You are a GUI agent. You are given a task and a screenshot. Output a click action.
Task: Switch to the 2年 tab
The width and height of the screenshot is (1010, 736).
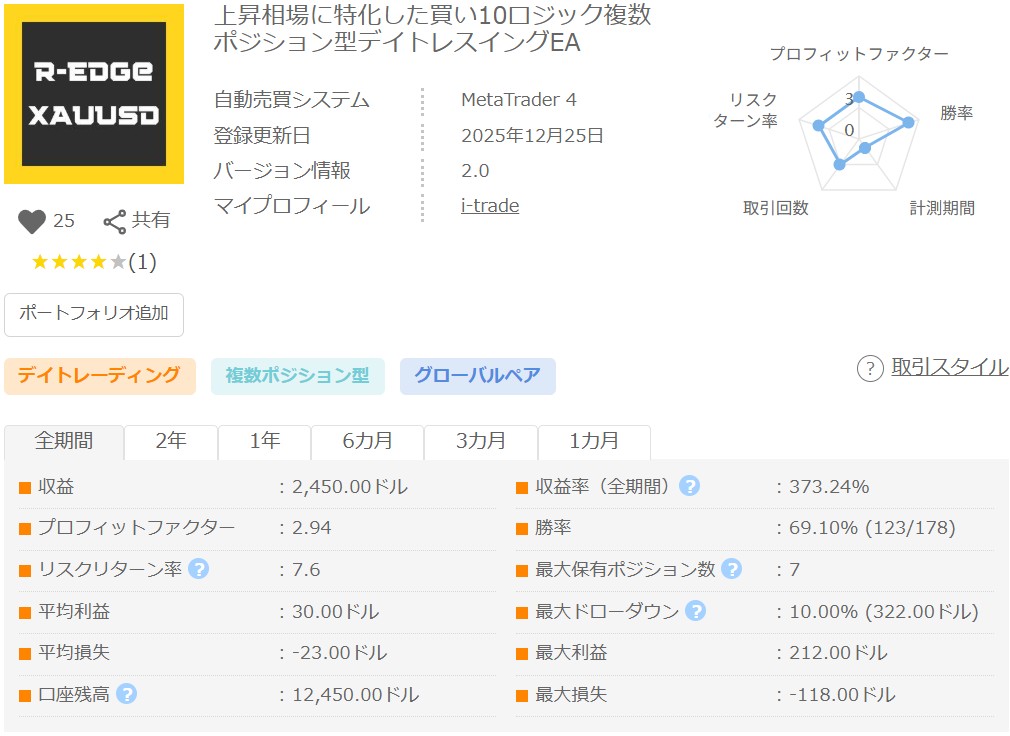[171, 441]
